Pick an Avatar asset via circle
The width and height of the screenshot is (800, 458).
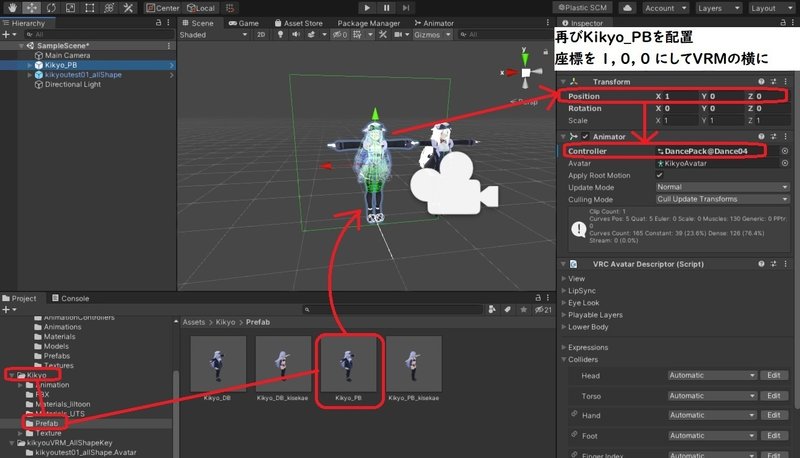[x=785, y=163]
